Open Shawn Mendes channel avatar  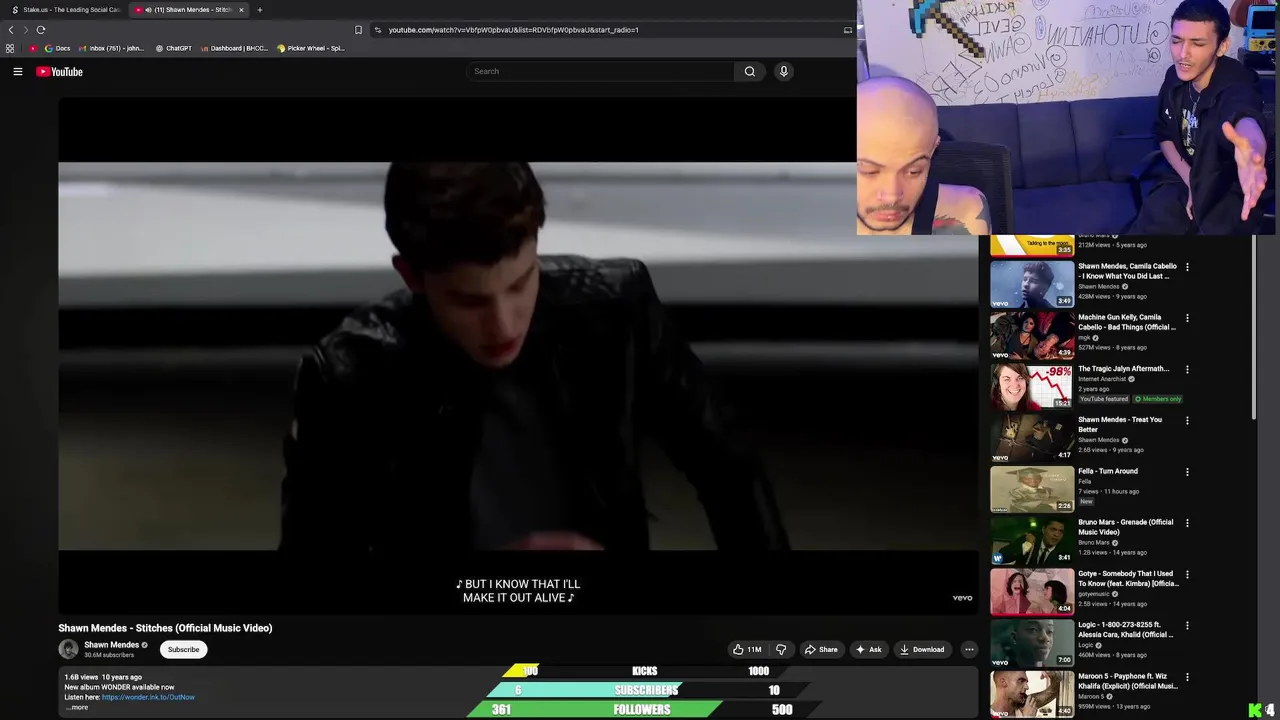click(68, 649)
